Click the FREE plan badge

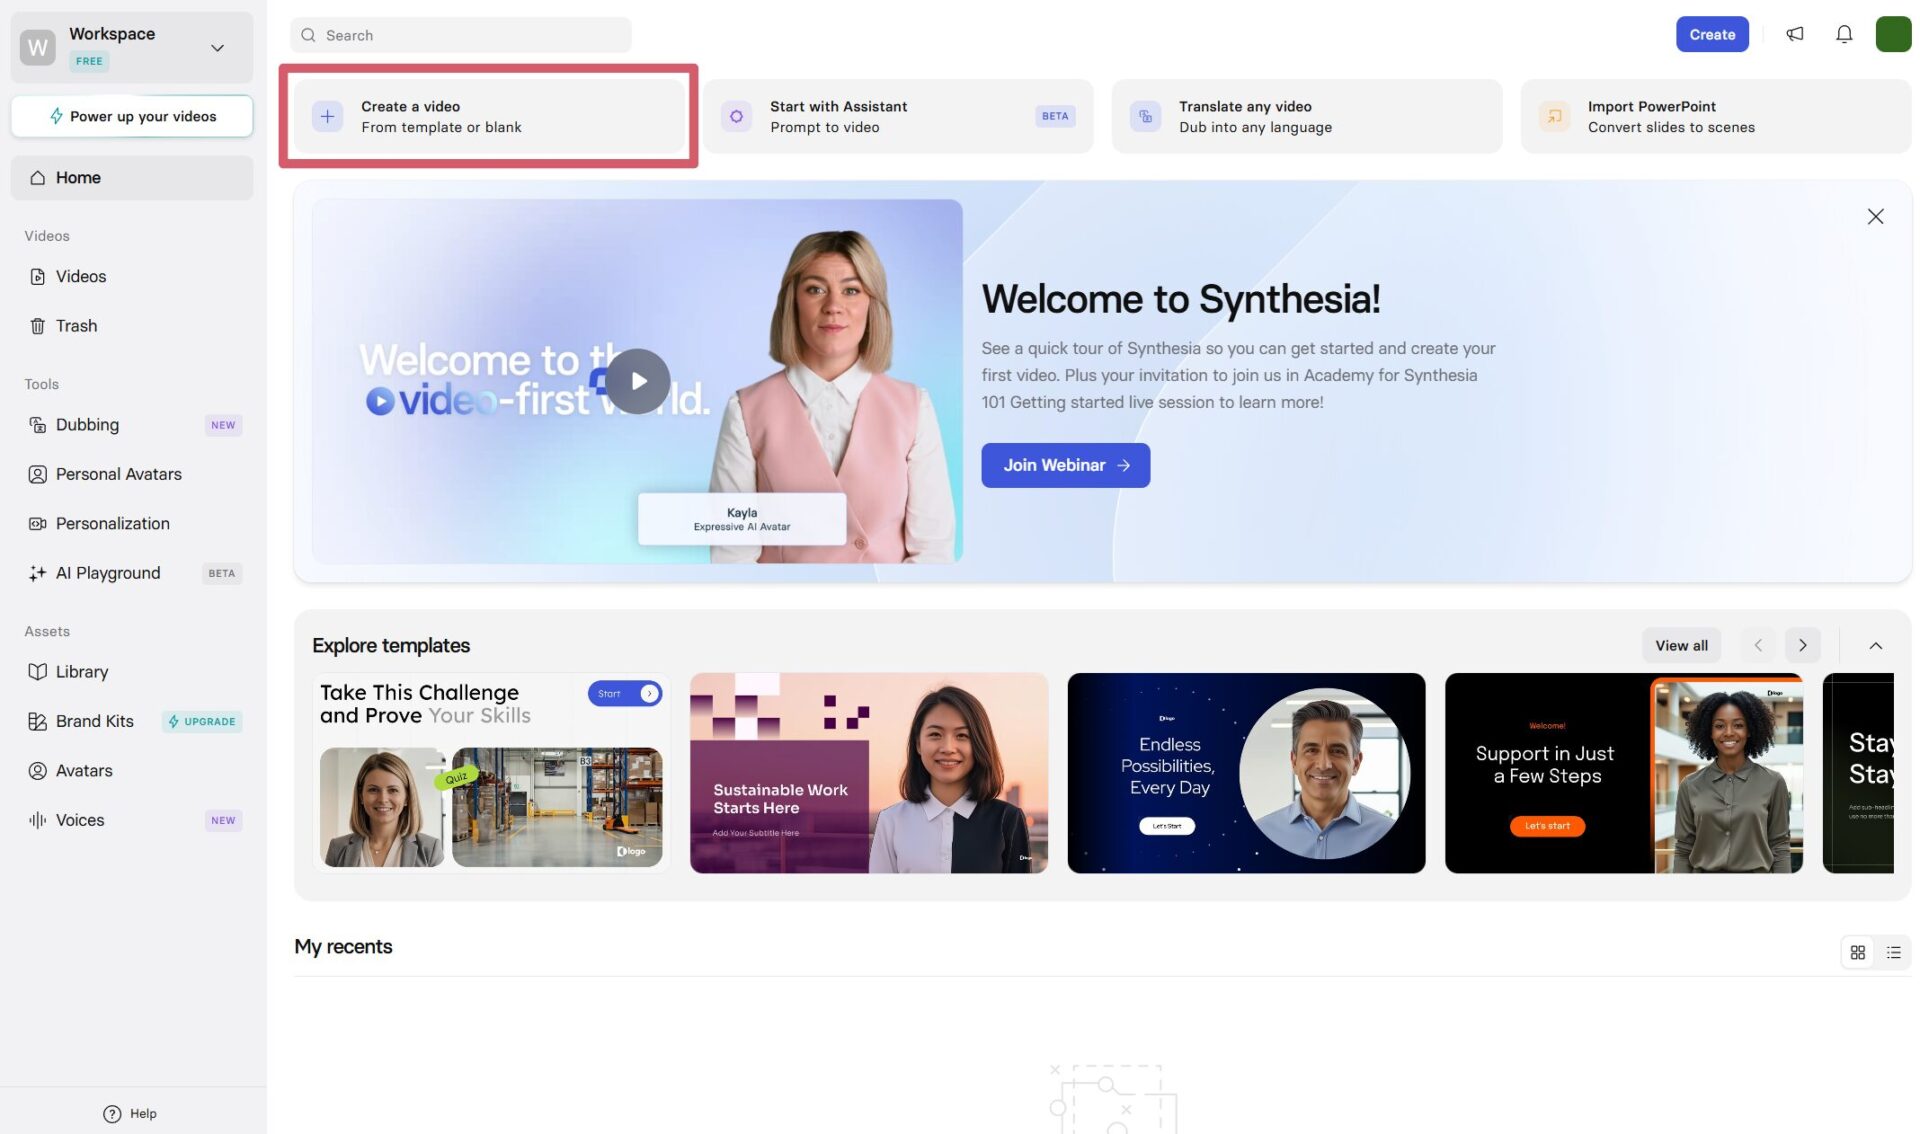tap(89, 61)
